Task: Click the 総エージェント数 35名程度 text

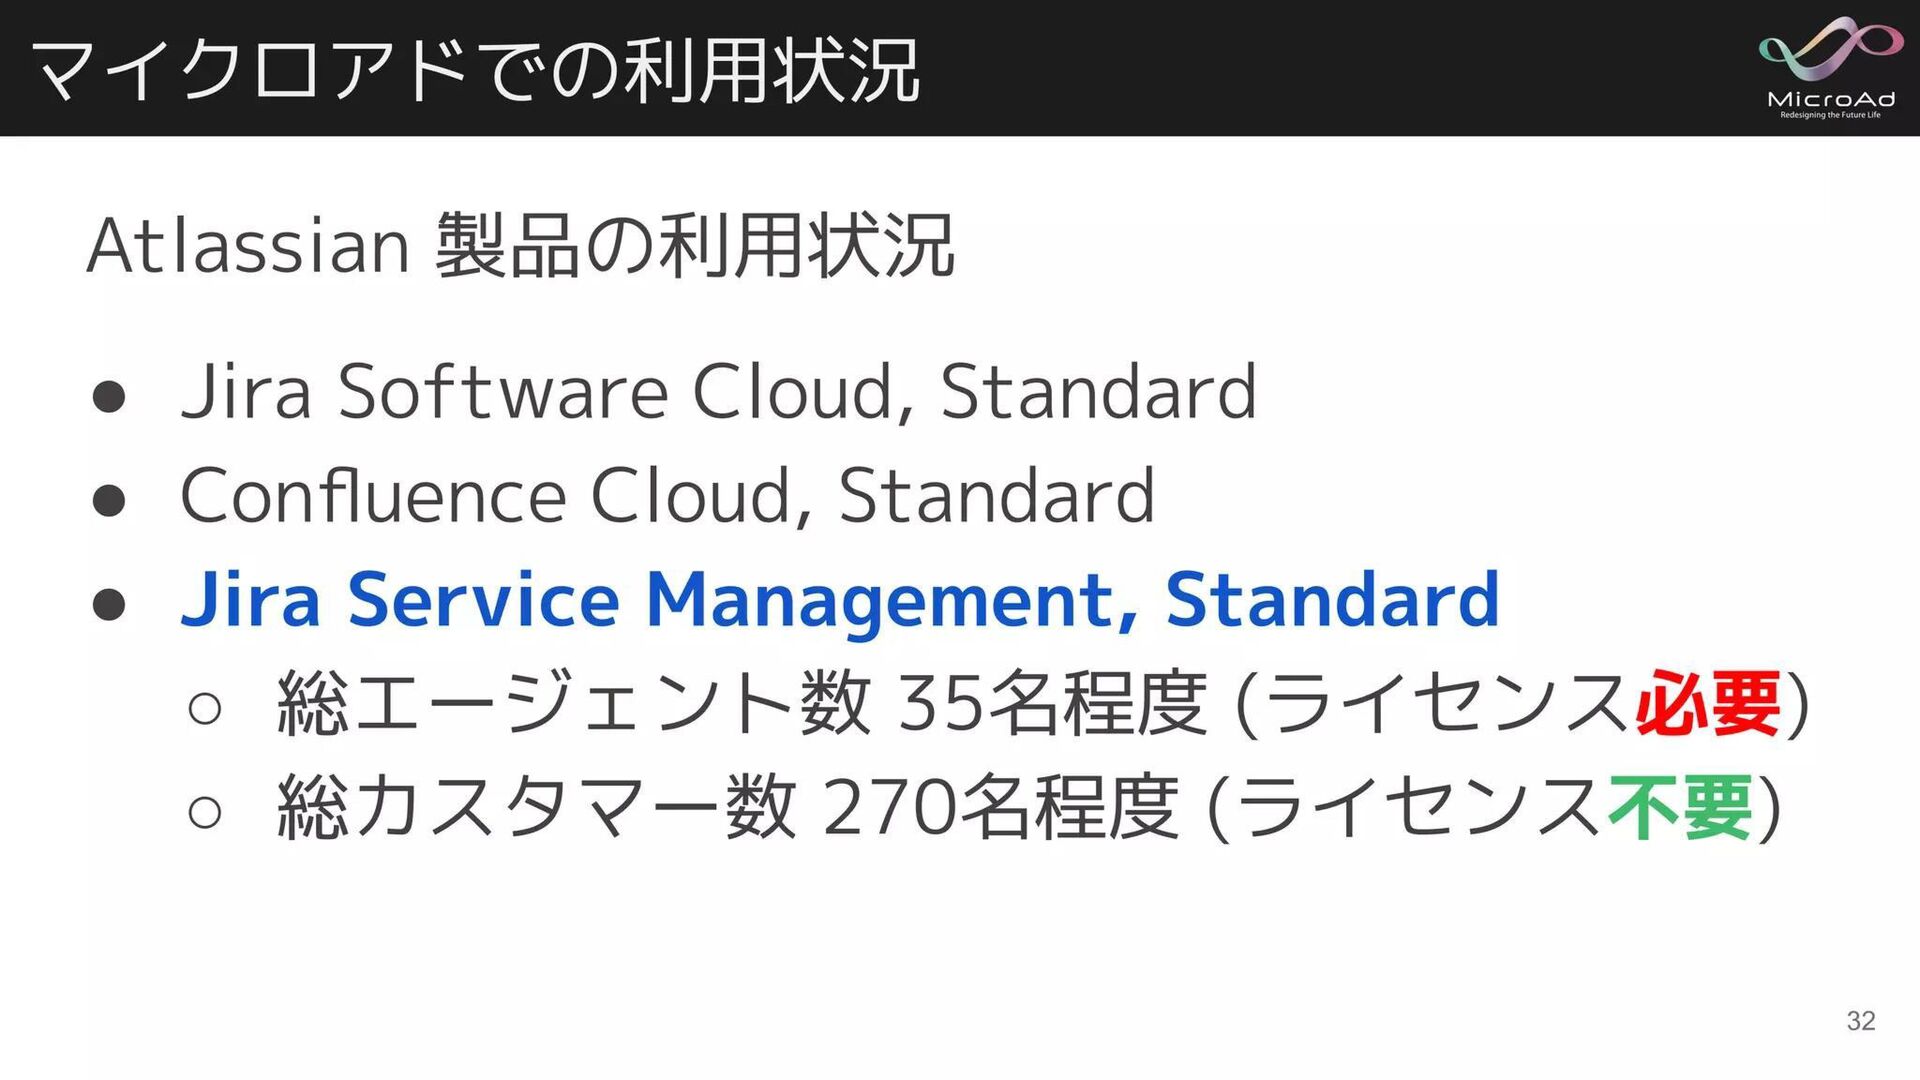Action: point(741,704)
